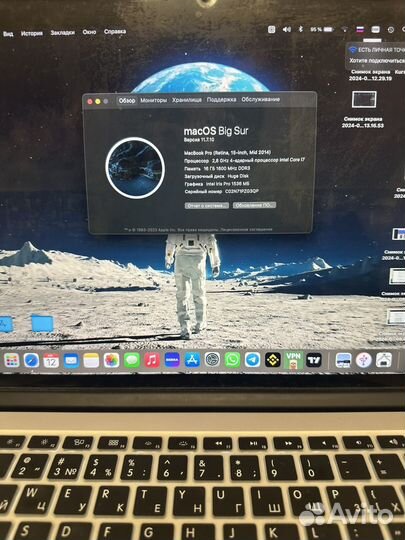Click the stop-recording icon in the menu bar

[272, 30]
